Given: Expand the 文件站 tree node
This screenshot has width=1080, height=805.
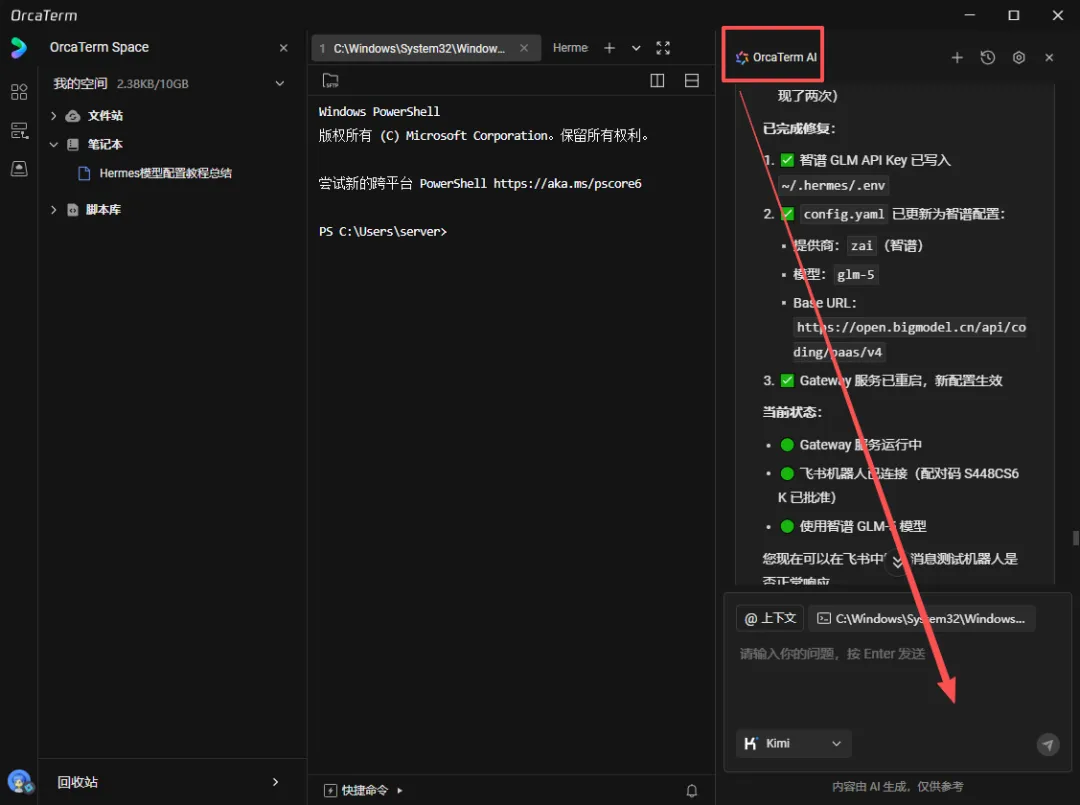Looking at the screenshot, I should tap(54, 116).
